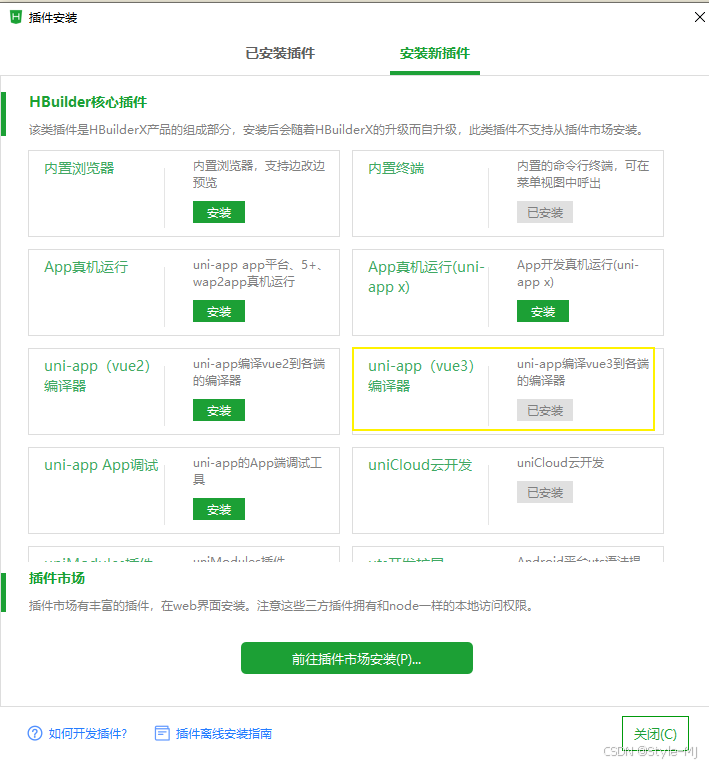This screenshot has height=764, width=709.
Task: Select the 内置浏览器 plugin title
Action: [79, 168]
